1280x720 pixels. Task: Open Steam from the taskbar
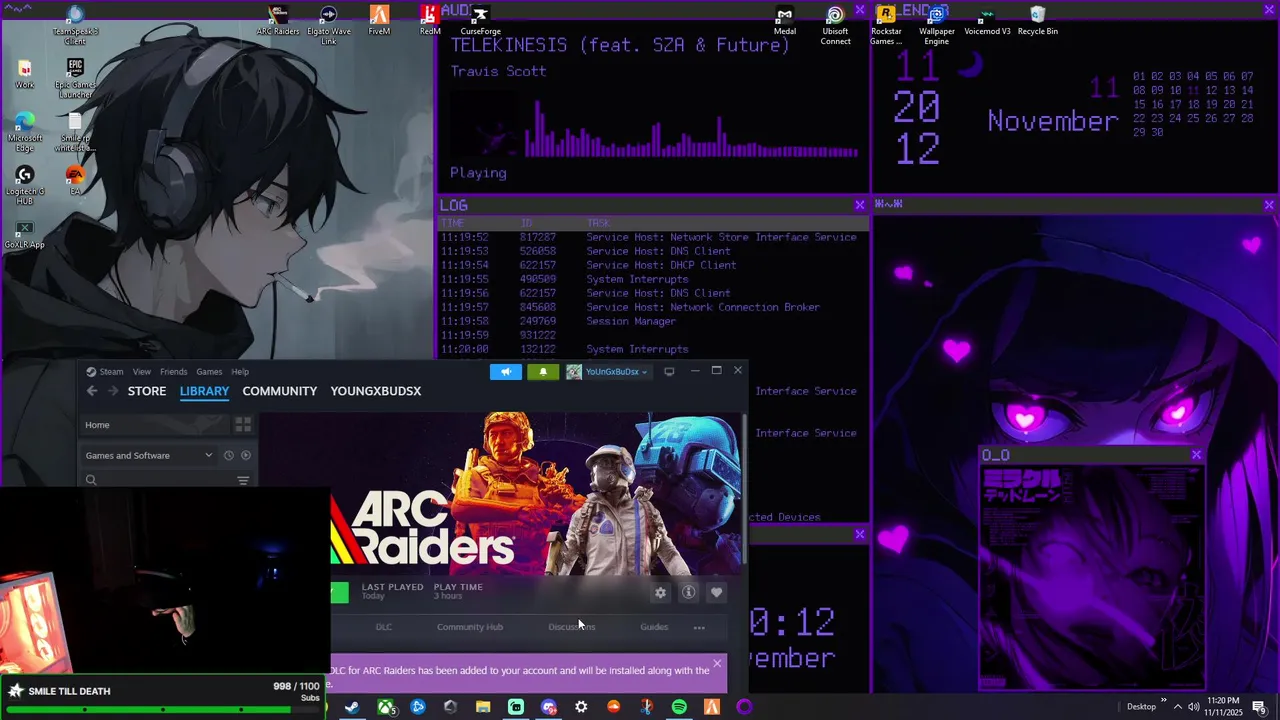[x=352, y=707]
